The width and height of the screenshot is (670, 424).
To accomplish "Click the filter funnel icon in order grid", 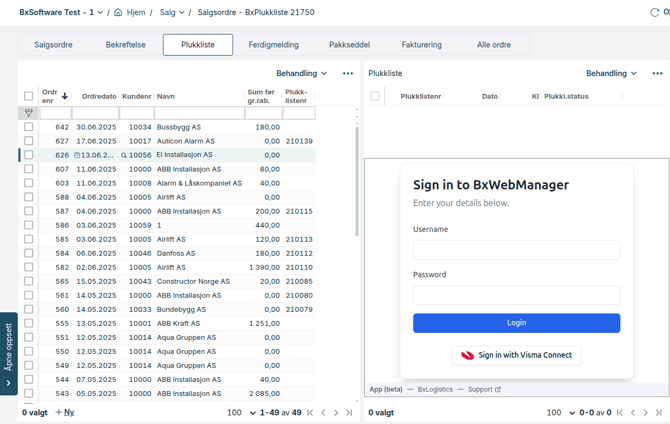I will 29,113.
